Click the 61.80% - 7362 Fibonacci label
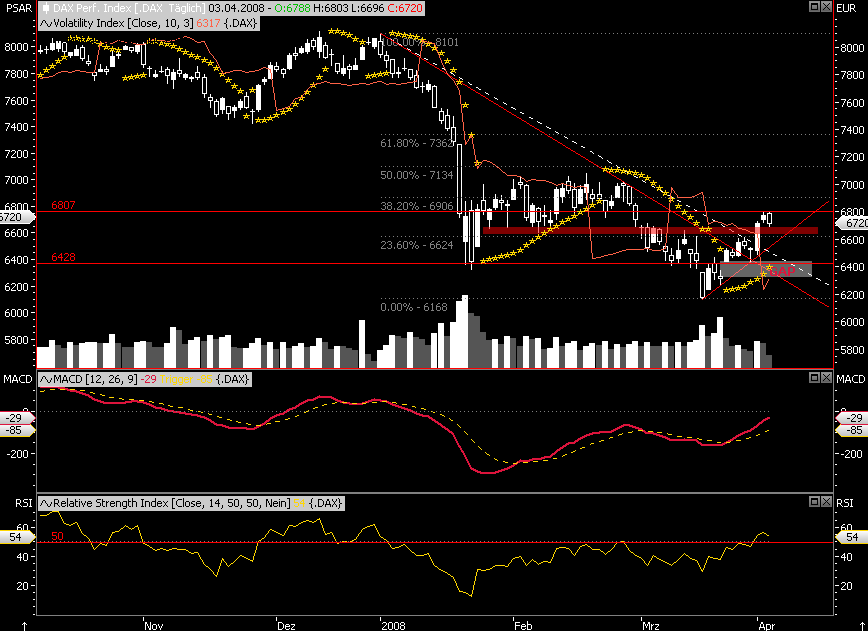The height and width of the screenshot is (631, 868). coord(417,143)
